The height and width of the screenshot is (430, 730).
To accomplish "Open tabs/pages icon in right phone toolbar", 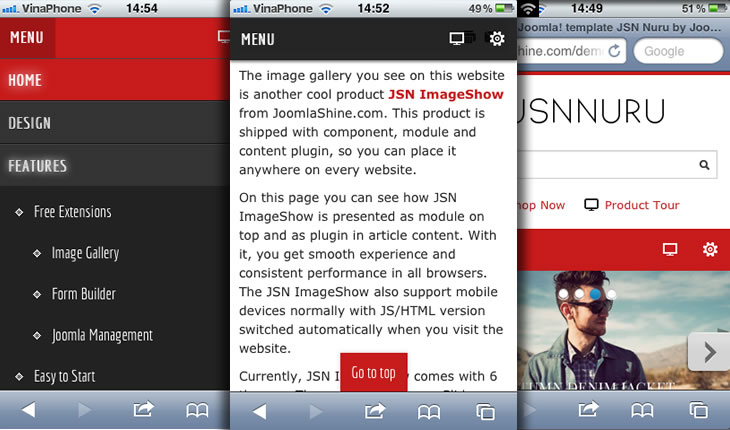I will click(699, 410).
